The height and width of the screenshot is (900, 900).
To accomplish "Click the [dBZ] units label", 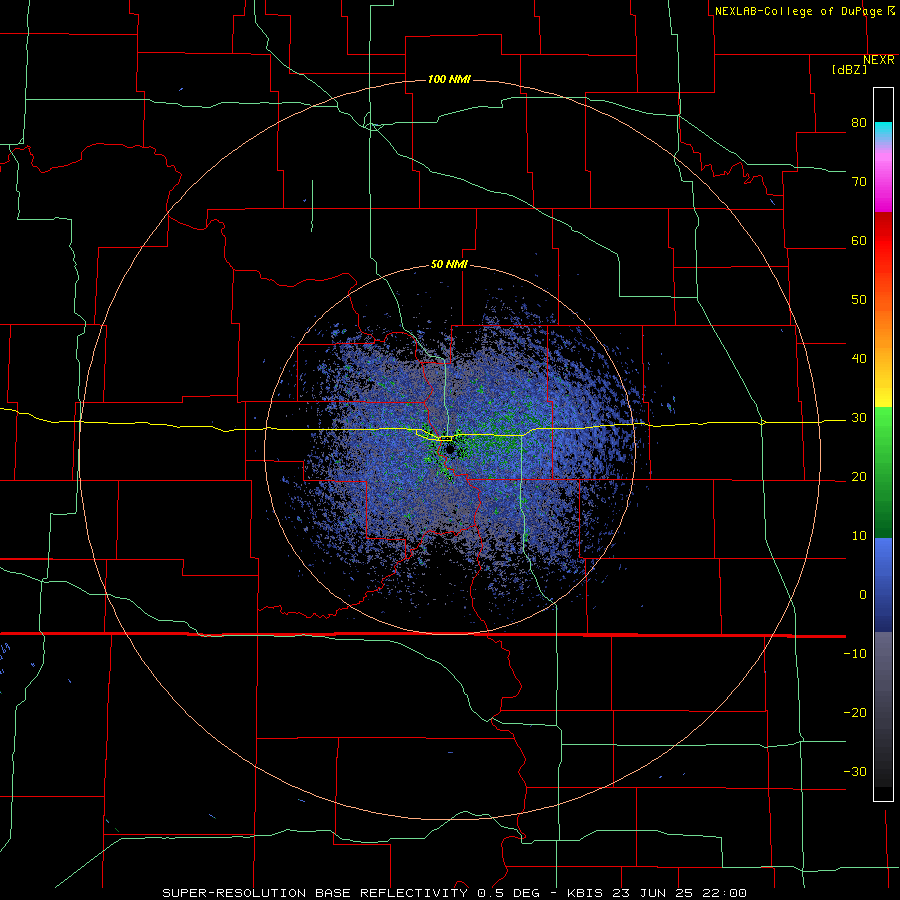I will [x=849, y=70].
